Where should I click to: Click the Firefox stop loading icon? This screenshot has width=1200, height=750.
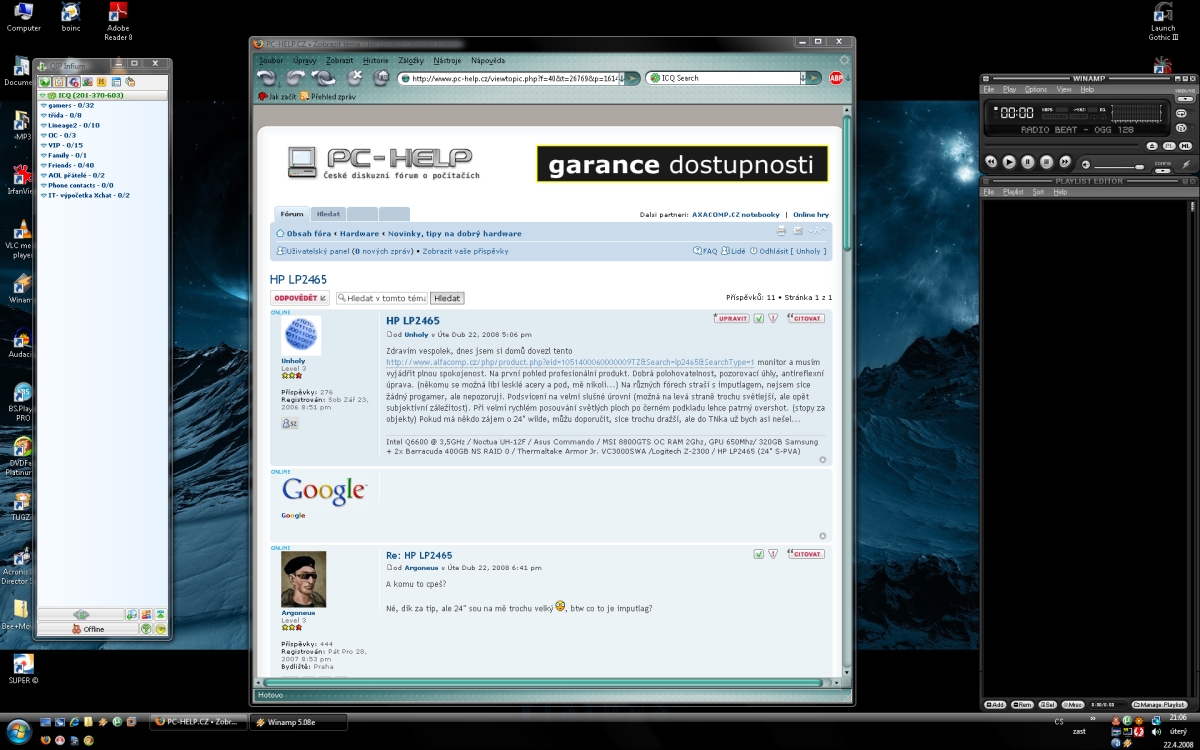[x=354, y=78]
